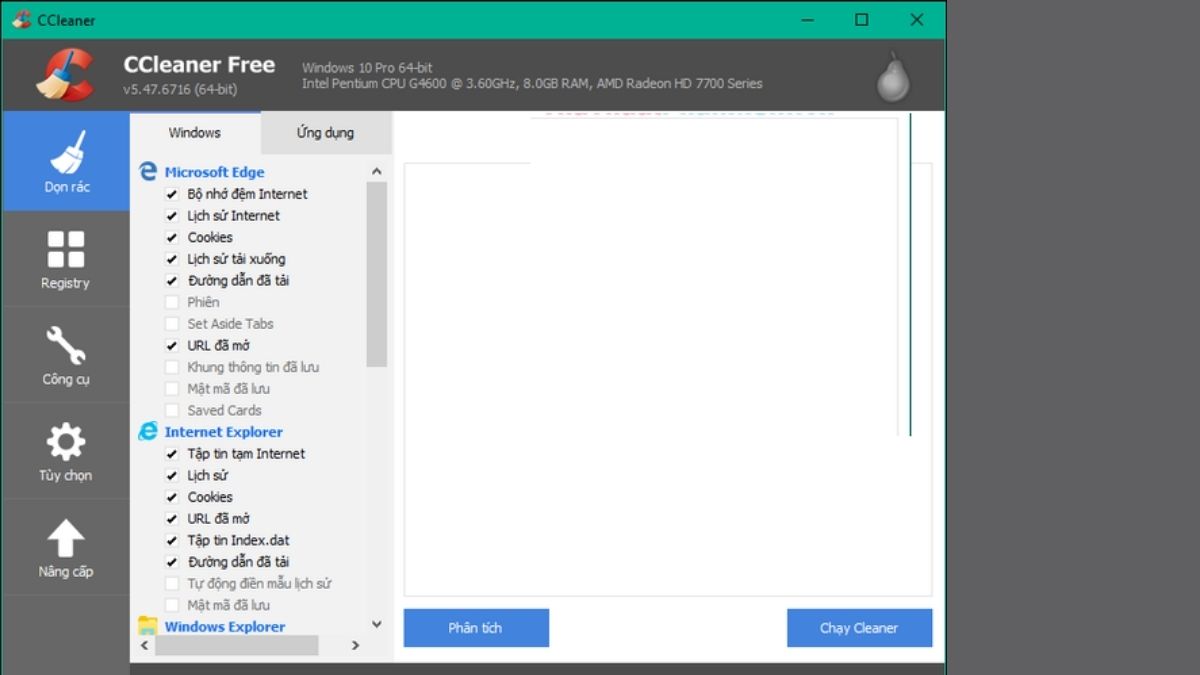
Task: Select the Microsoft Edge heading
Action: point(214,172)
